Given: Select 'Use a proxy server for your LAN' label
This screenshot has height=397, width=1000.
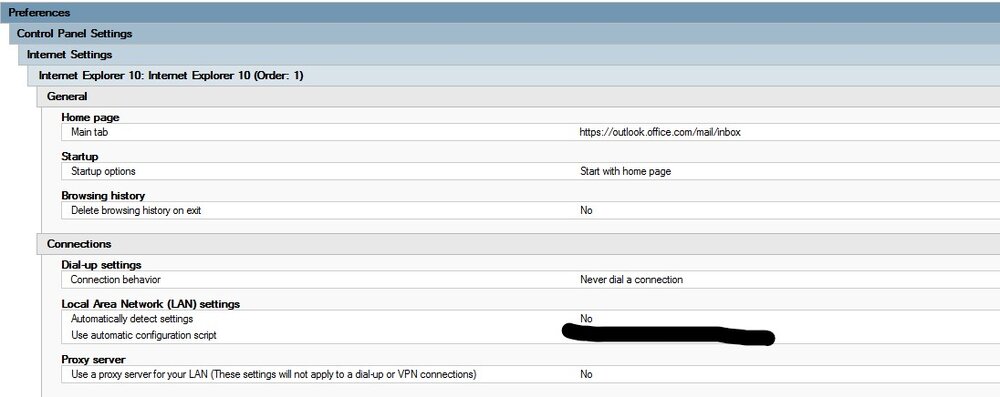Looking at the screenshot, I should tap(274, 374).
